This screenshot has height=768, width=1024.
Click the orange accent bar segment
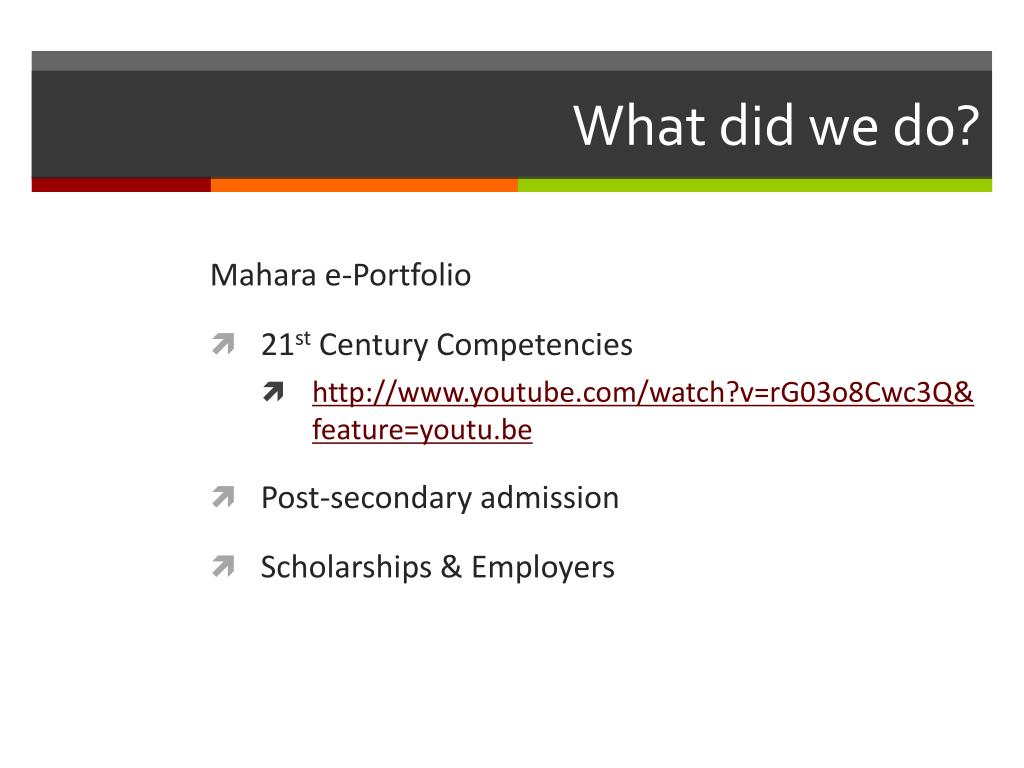(364, 185)
